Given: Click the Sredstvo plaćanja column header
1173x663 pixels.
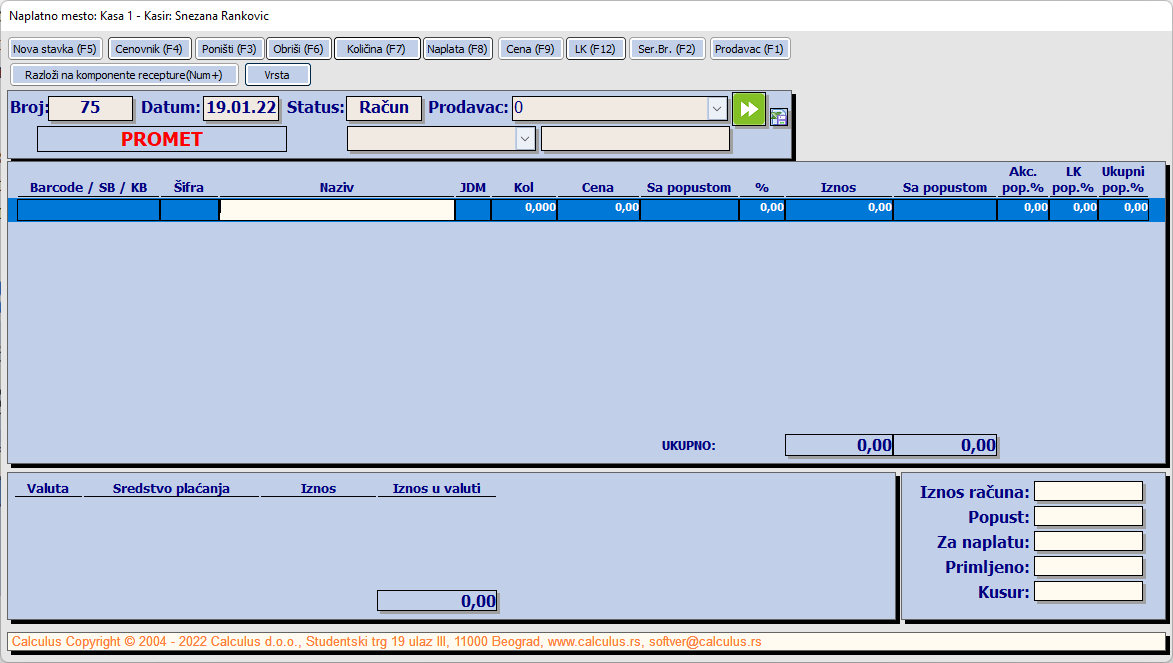Looking at the screenshot, I should point(171,489).
